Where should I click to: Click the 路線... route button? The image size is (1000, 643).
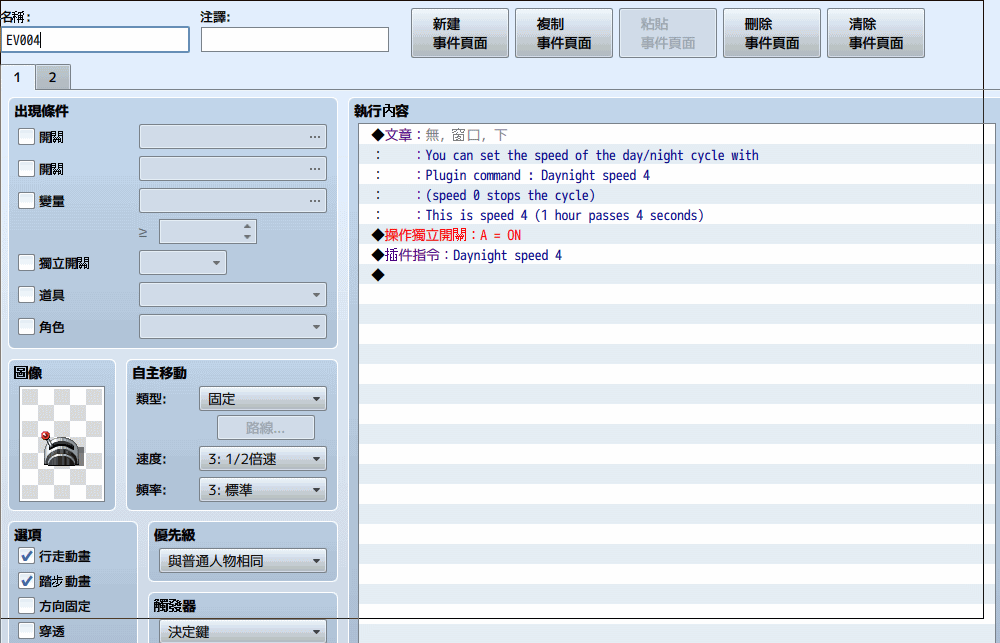click(266, 427)
